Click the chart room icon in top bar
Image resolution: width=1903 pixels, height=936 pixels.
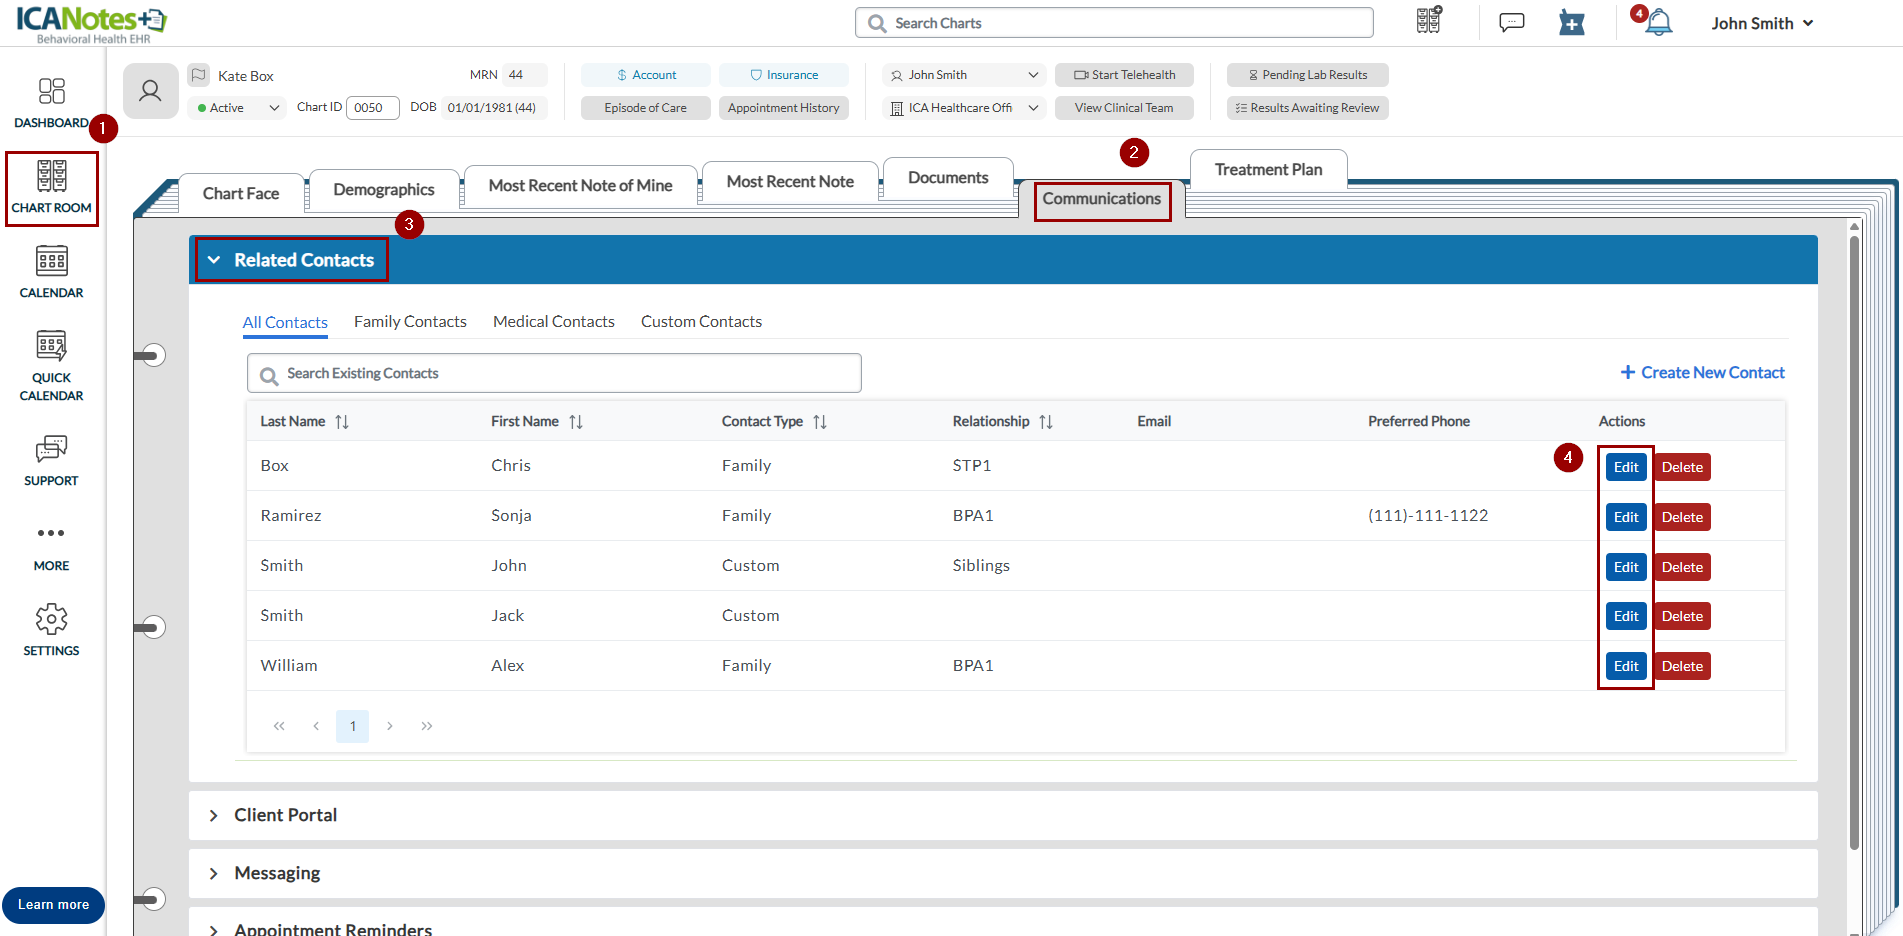1429,22
